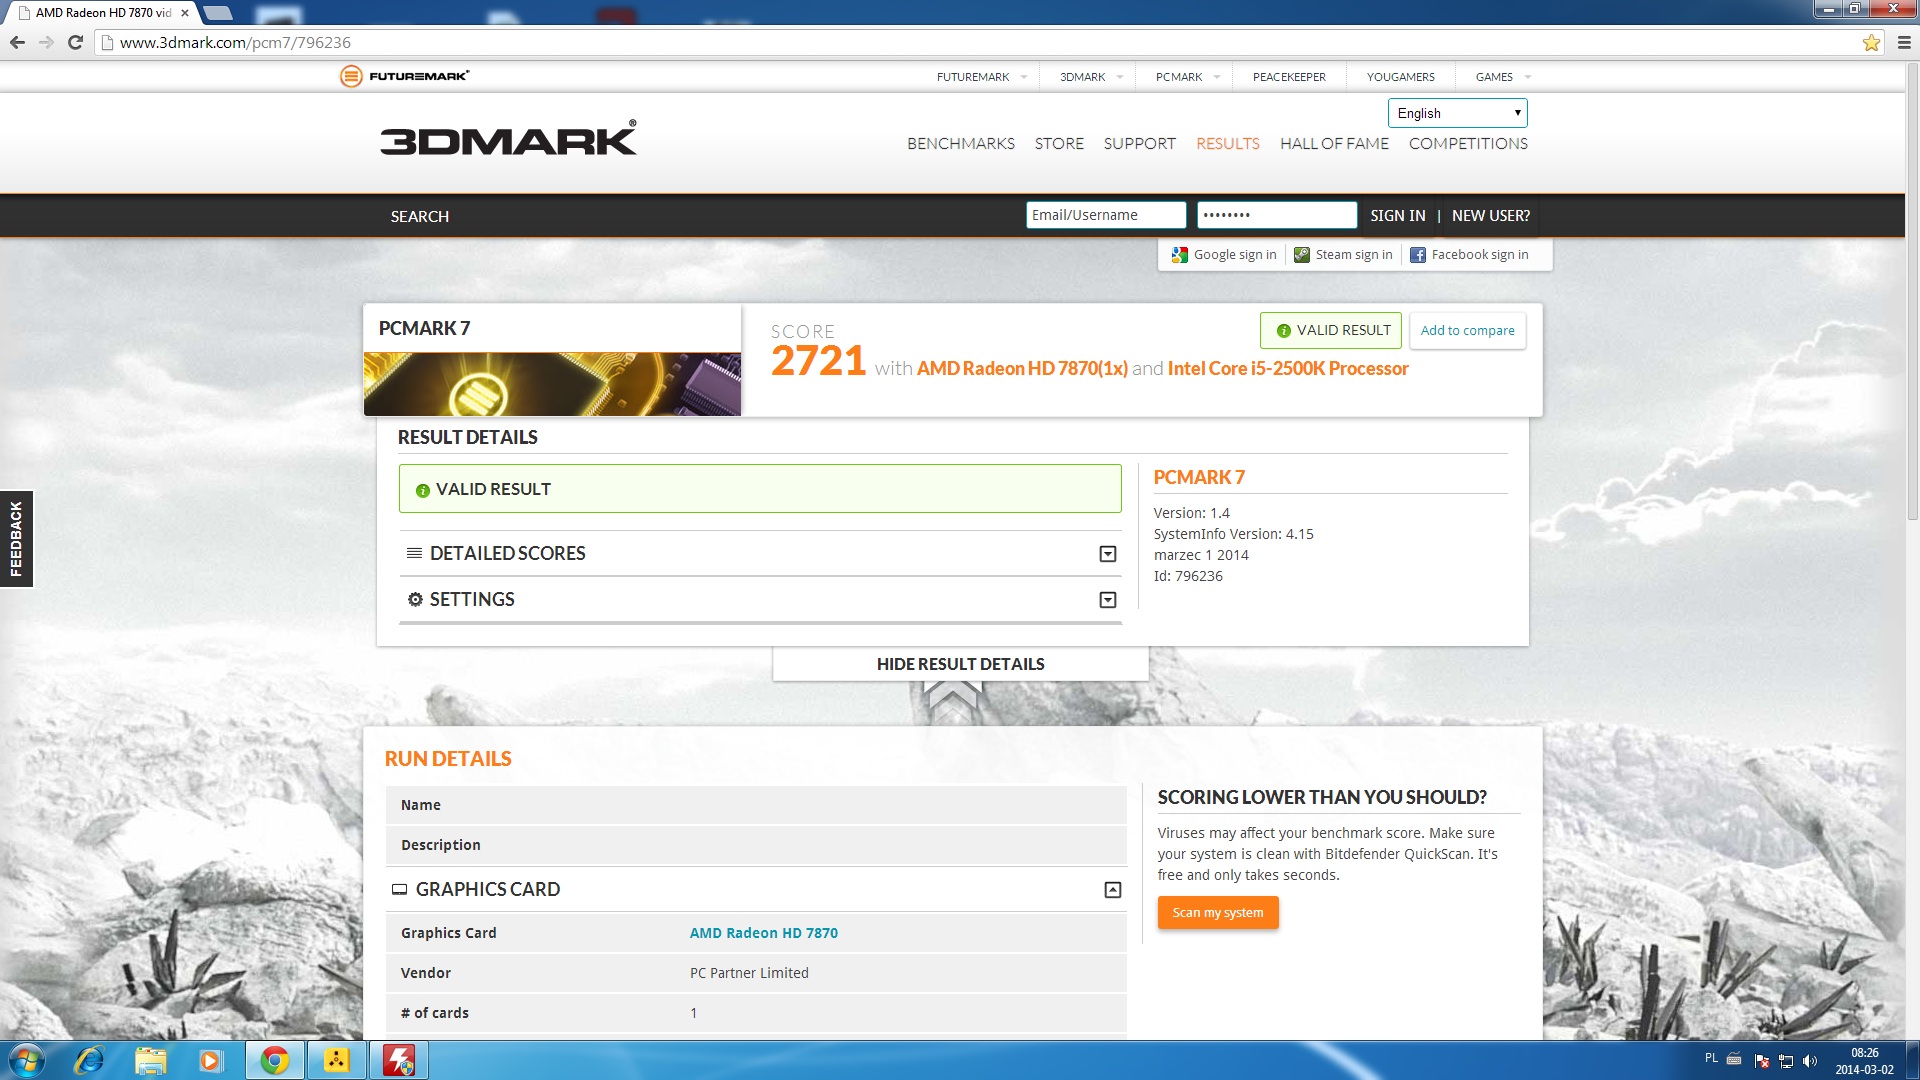The height and width of the screenshot is (1080, 1920).
Task: Open the Hall of Fame menu
Action: coord(1334,143)
